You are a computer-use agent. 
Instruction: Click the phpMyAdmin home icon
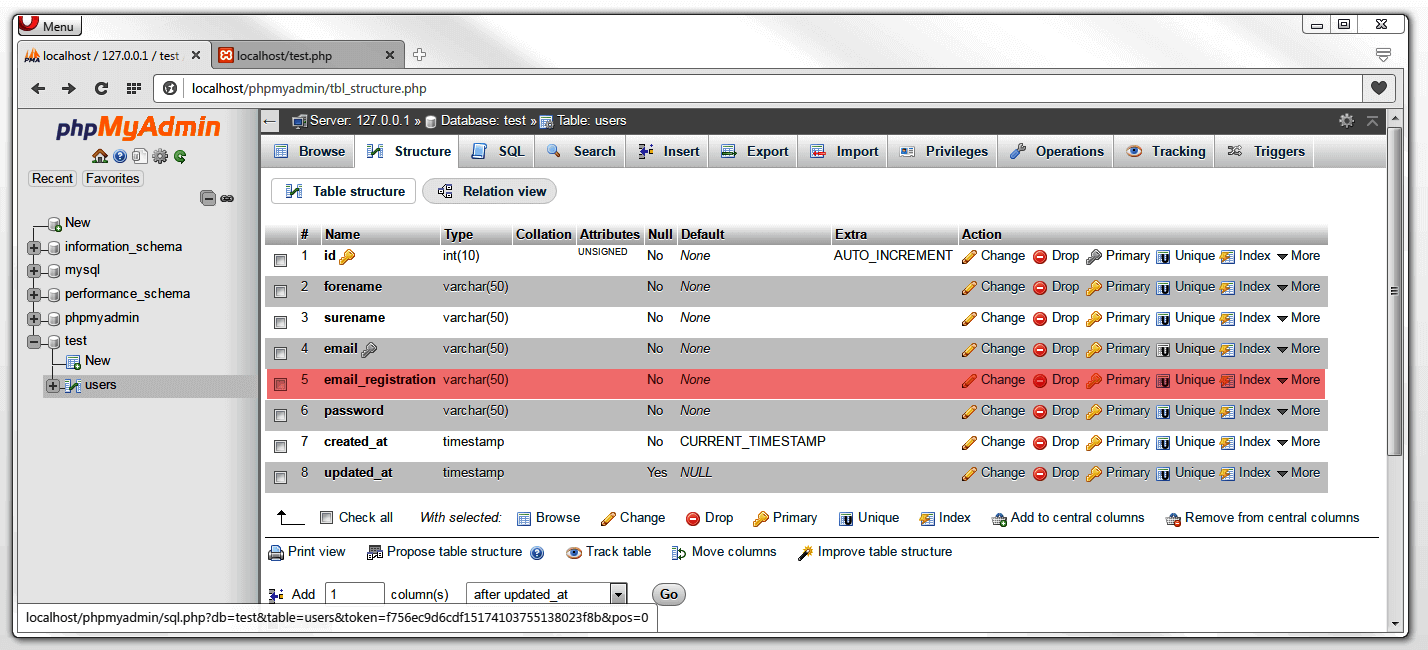click(99, 156)
